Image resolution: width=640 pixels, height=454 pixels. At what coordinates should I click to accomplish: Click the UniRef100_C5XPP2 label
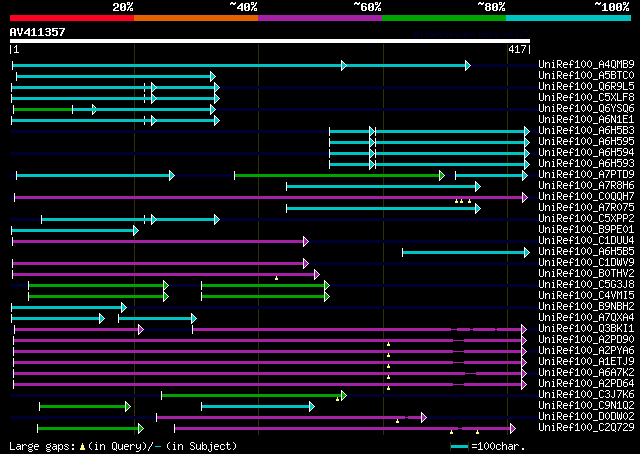[x=586, y=218]
